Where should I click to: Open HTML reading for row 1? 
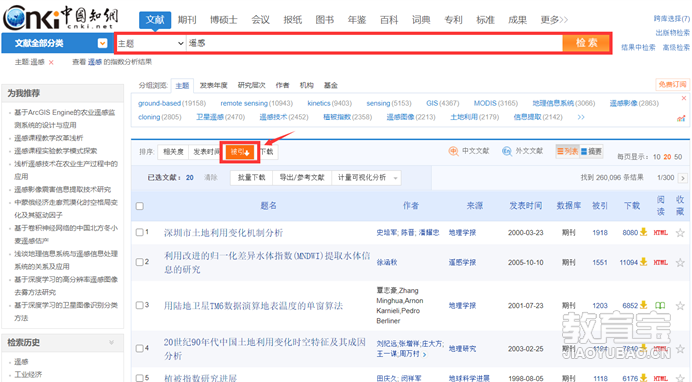pos(660,232)
